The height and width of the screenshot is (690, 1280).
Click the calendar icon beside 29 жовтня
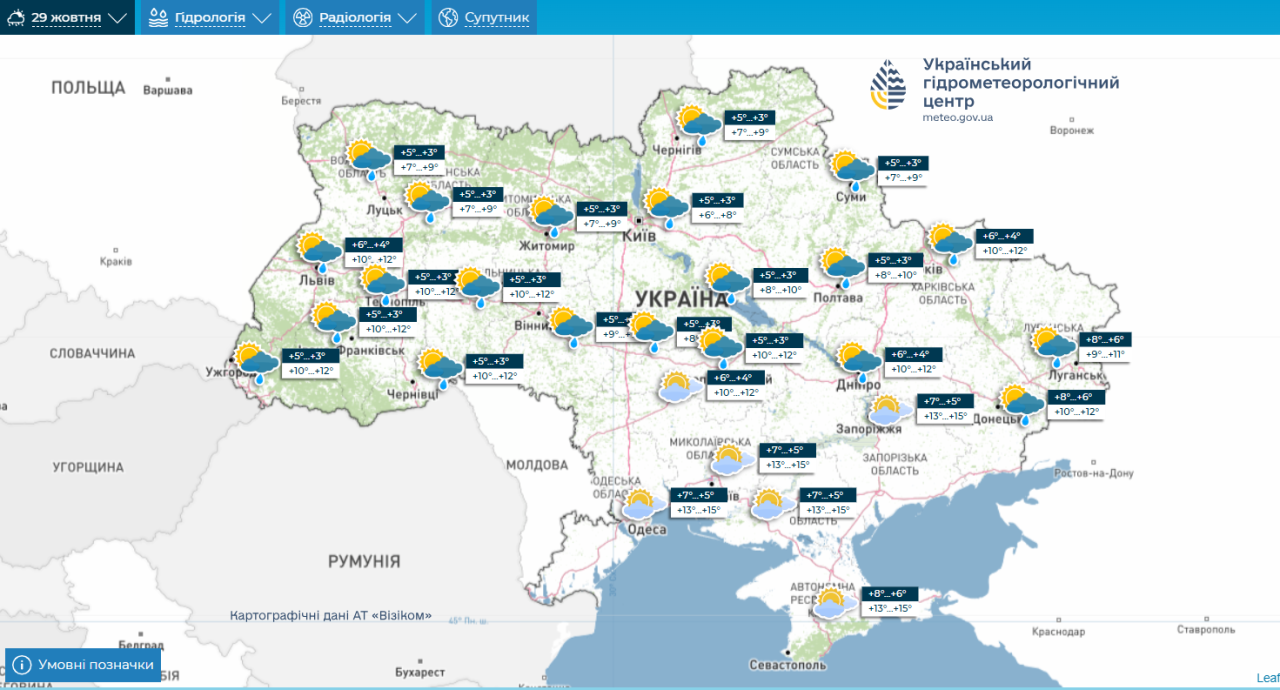14,17
